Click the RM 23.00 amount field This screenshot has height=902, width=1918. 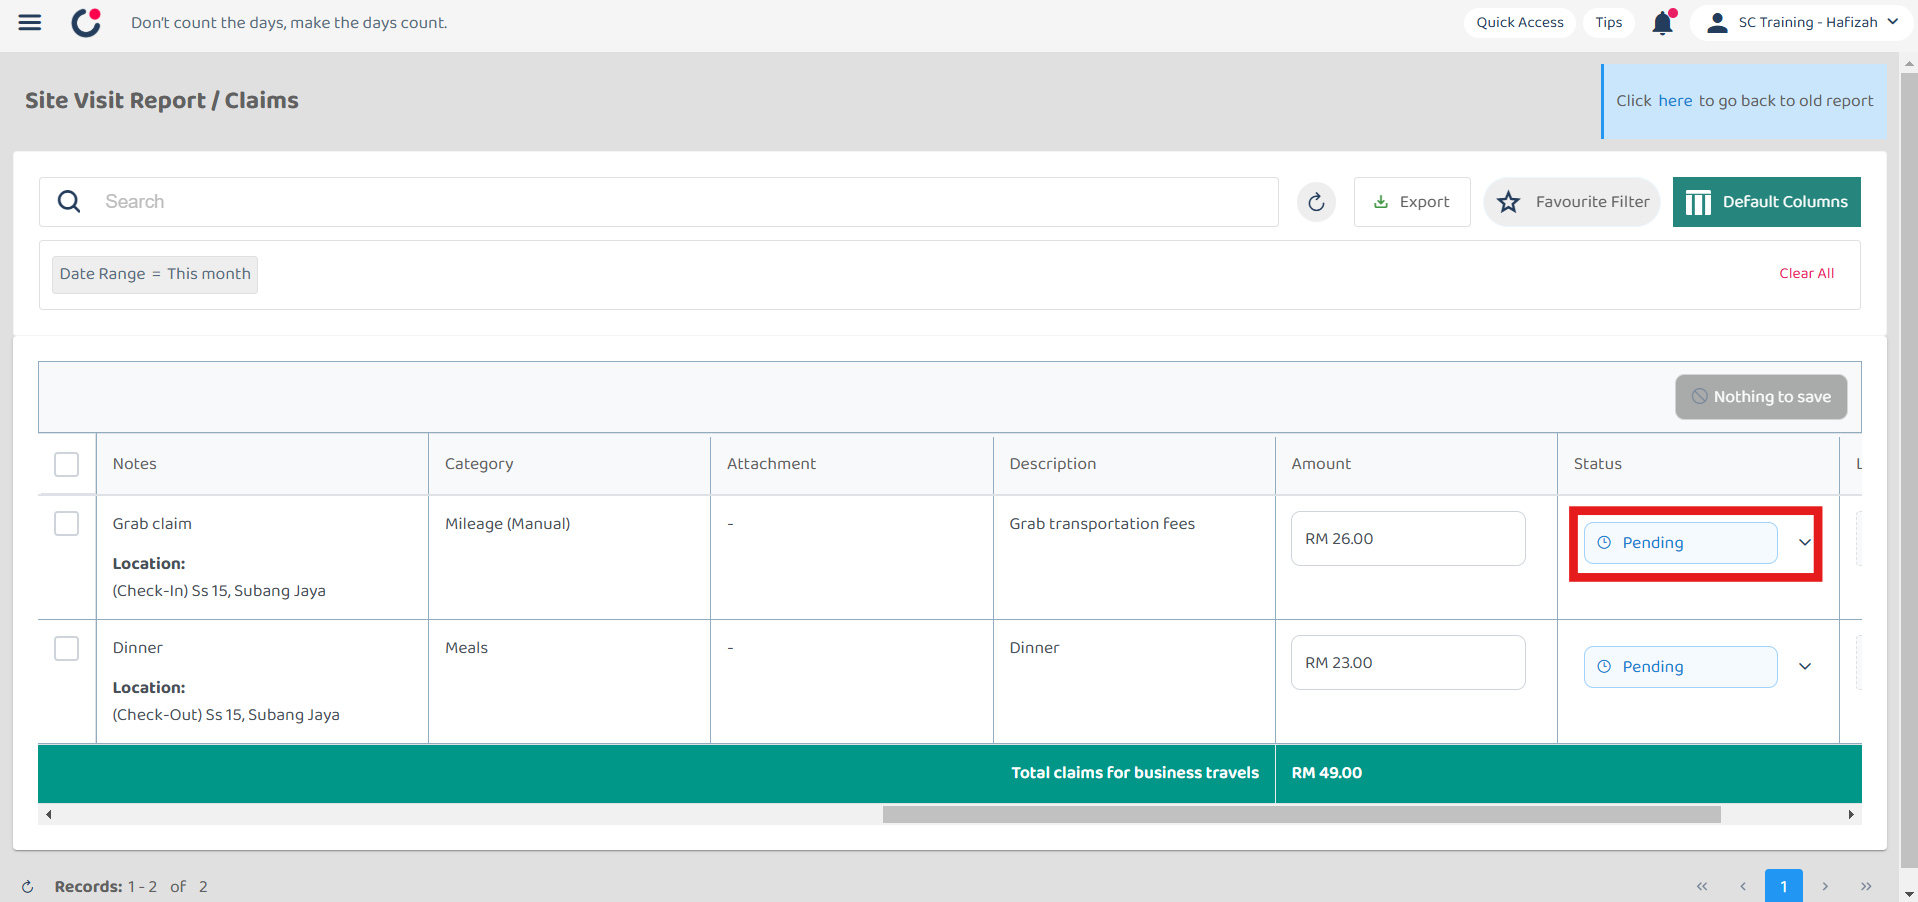[x=1408, y=663]
